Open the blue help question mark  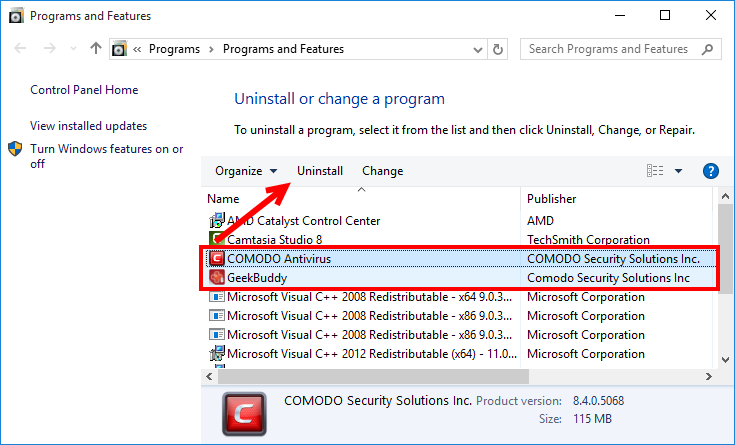711,171
